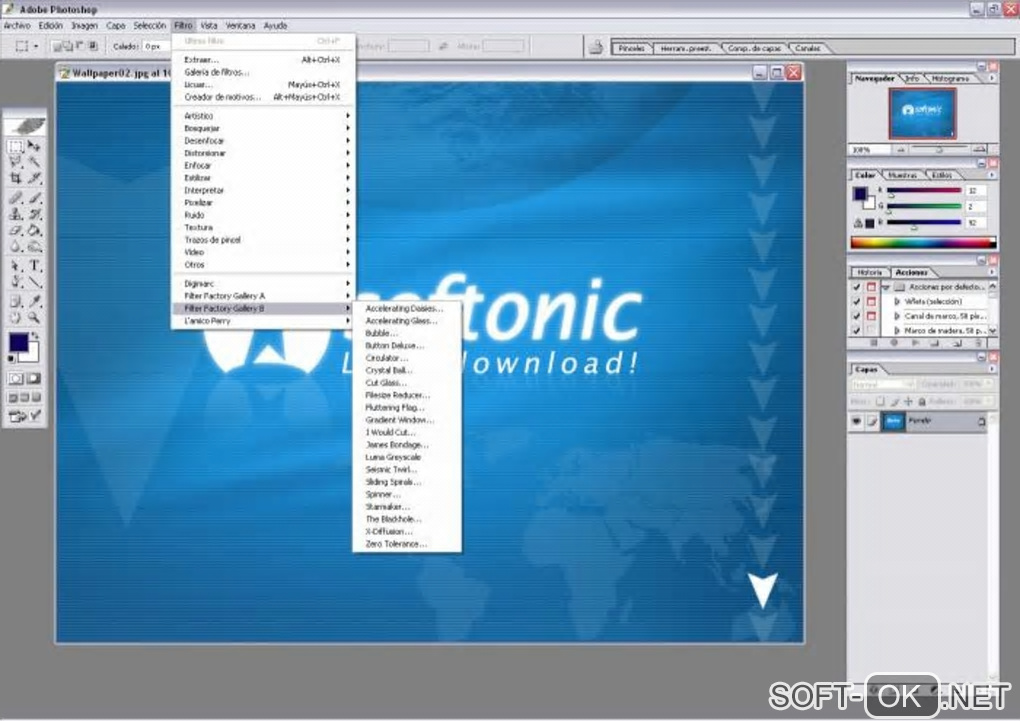This screenshot has height=721, width=1020.
Task: Toggle dialog control for Canal de marco
Action: point(872,316)
